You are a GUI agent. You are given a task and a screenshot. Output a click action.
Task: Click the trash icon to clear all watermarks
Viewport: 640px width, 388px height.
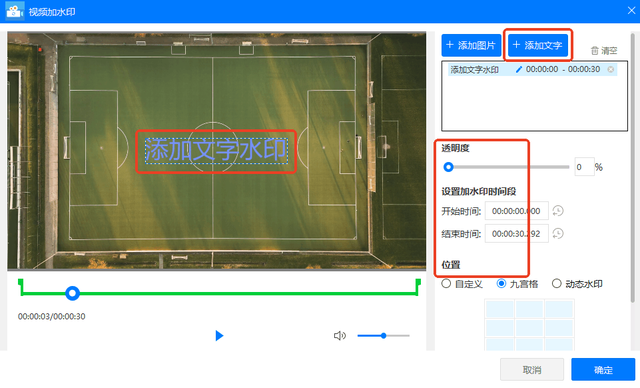[x=595, y=51]
